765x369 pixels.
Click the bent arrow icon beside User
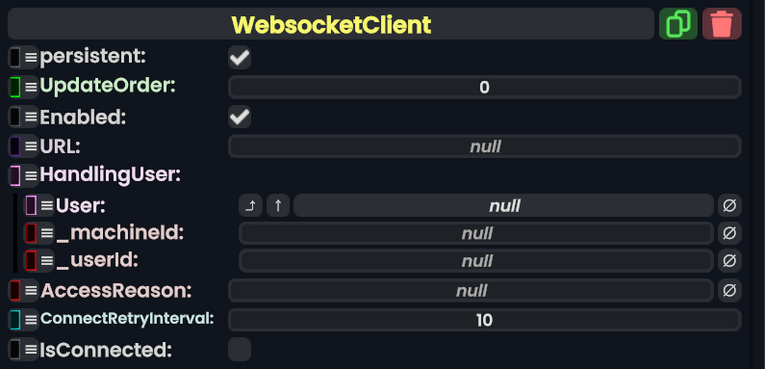tap(250, 205)
